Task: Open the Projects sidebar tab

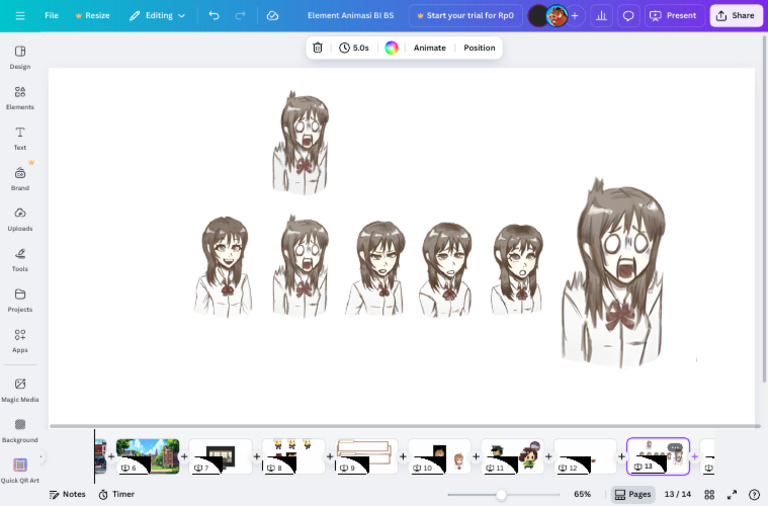Action: point(20,300)
